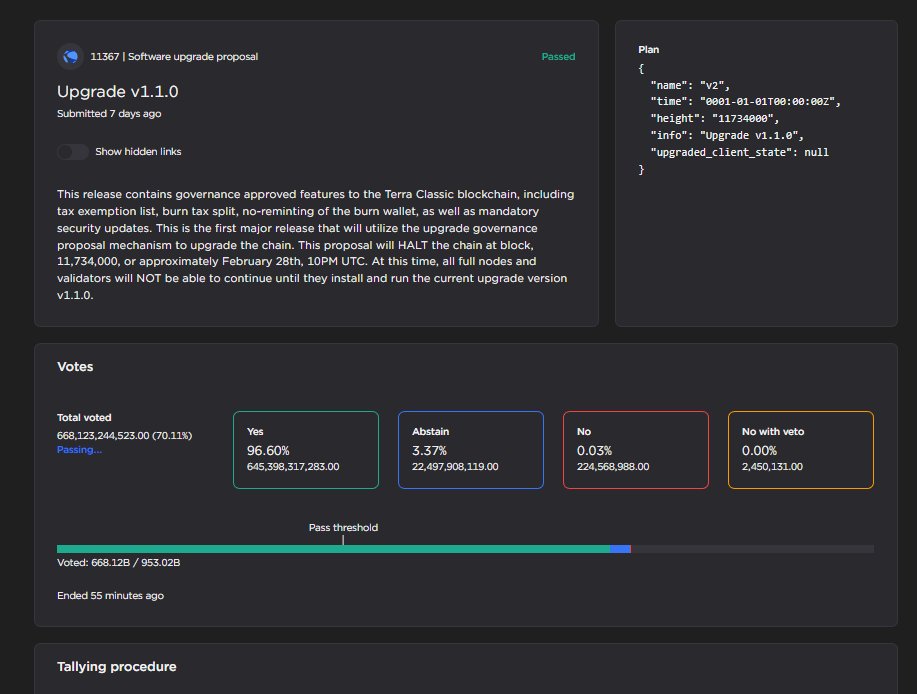Image resolution: width=917 pixels, height=694 pixels.
Task: Click the Pass threshold marker
Action: pos(343,533)
